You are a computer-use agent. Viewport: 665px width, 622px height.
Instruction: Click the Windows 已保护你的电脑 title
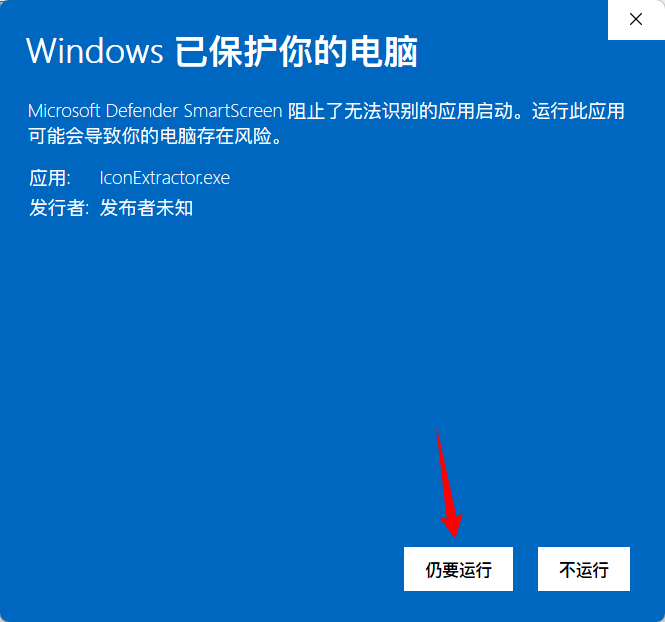[x=222, y=51]
